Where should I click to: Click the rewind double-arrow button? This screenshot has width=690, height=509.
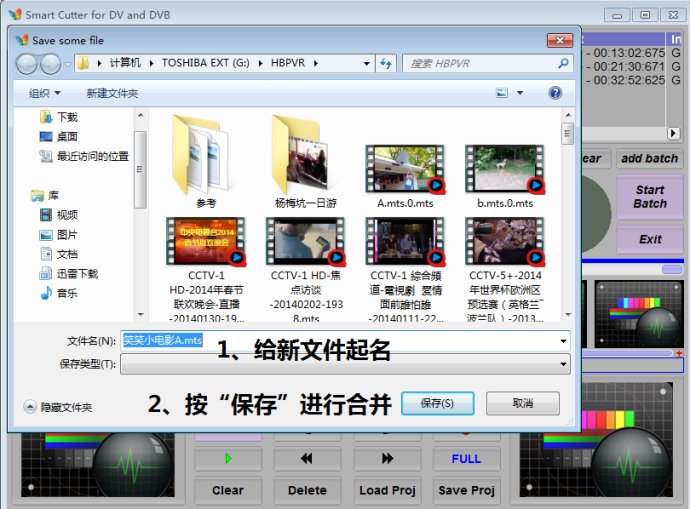(307, 458)
